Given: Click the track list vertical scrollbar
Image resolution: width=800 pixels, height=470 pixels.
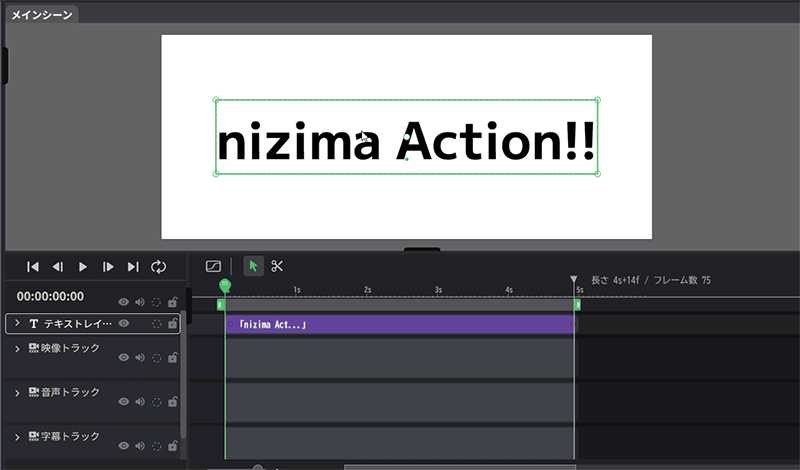Looking at the screenshot, I should tap(184, 374).
